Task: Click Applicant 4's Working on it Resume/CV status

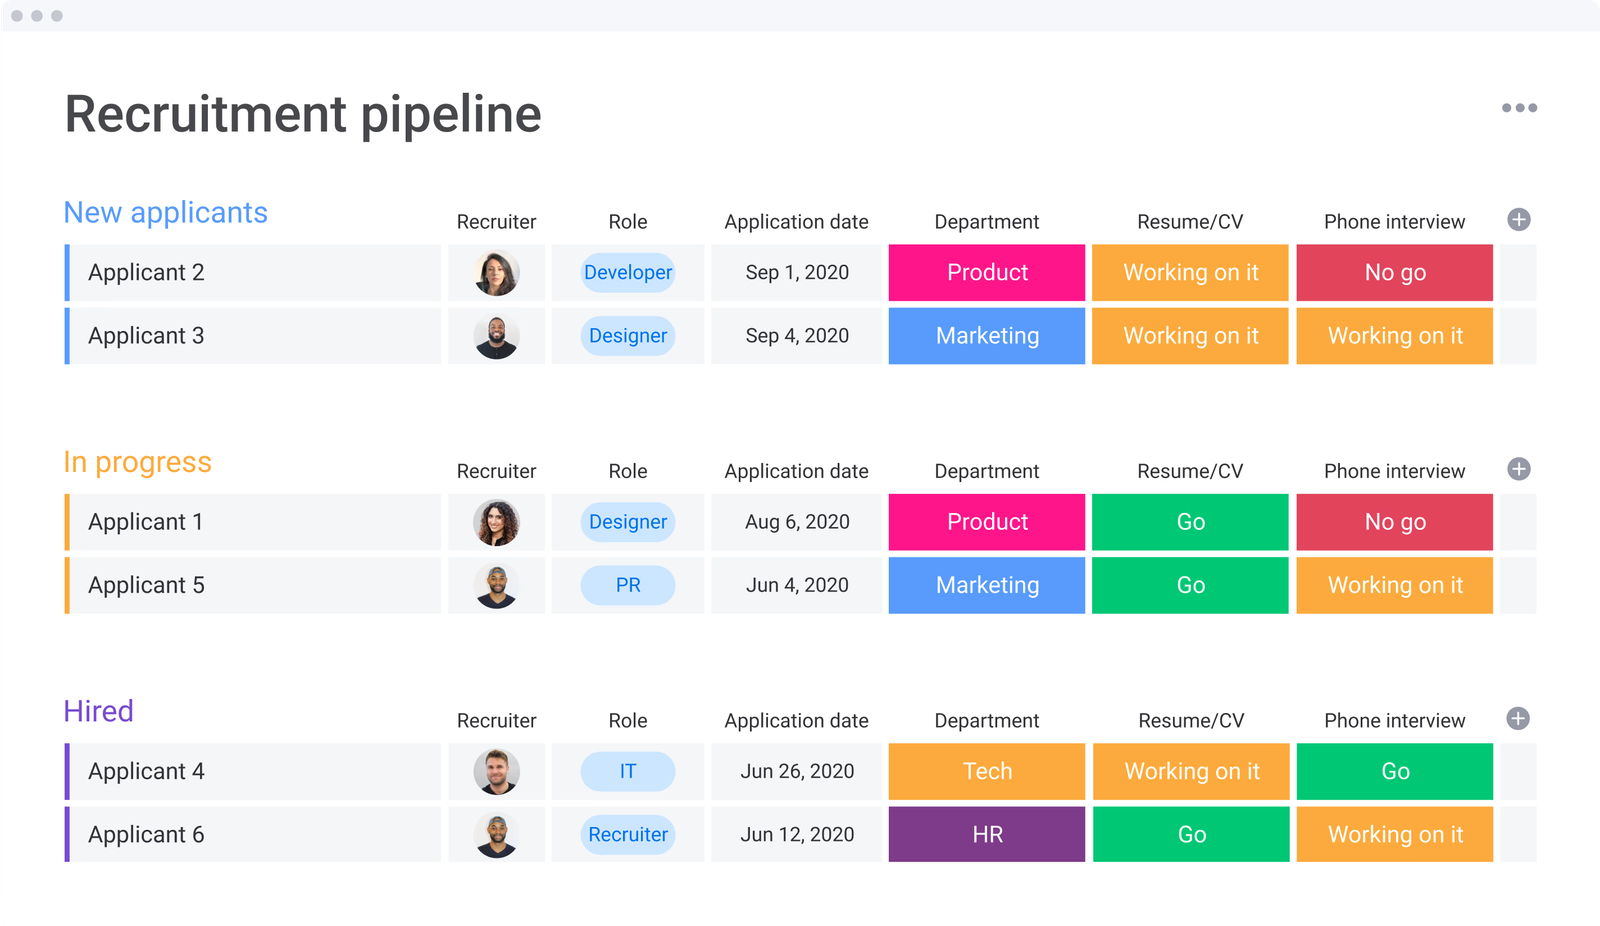Action: (1190, 771)
